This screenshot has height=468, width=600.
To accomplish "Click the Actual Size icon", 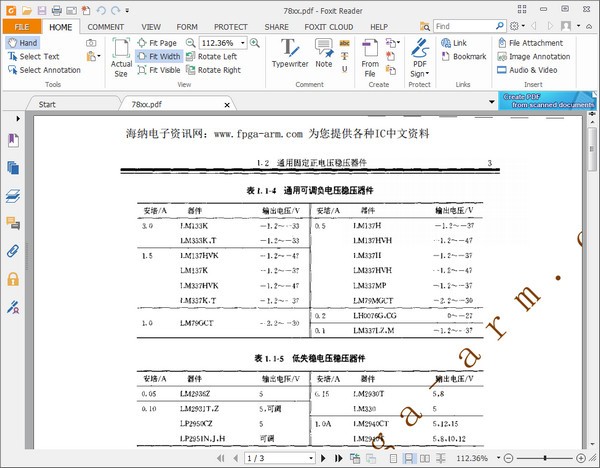I will [x=121, y=56].
